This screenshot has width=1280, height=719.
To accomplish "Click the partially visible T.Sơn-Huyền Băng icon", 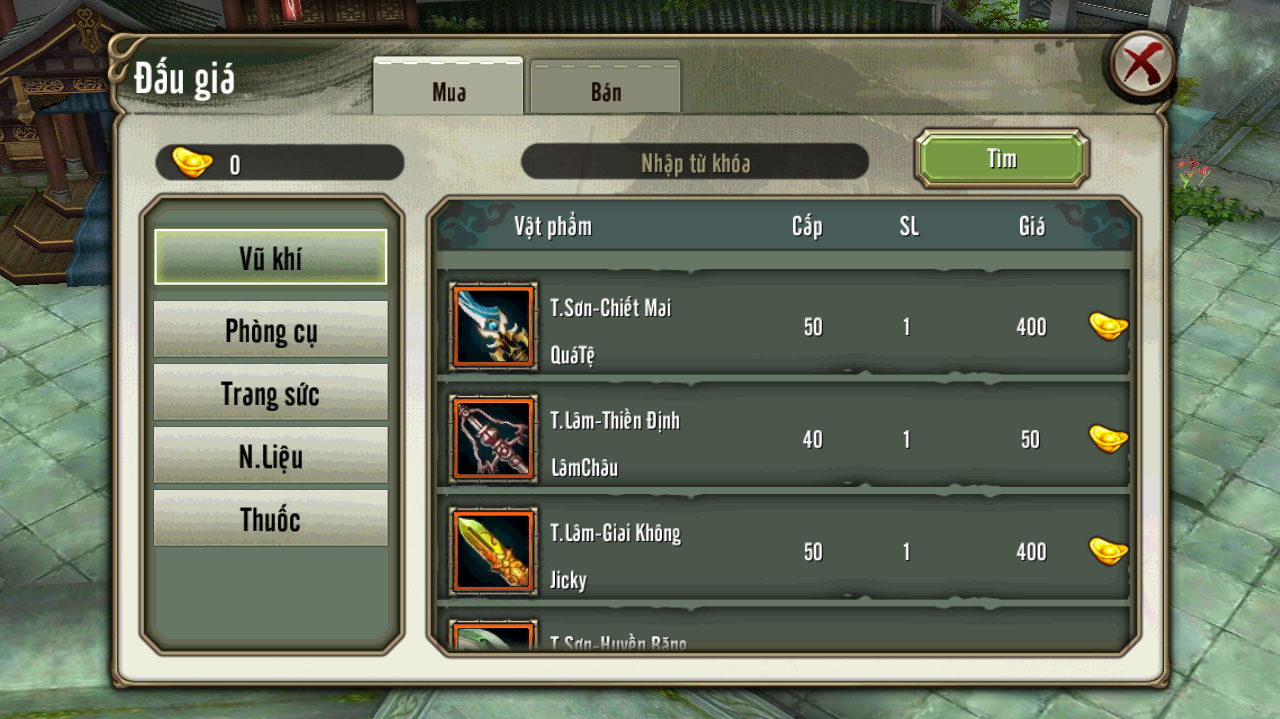I will (x=494, y=636).
